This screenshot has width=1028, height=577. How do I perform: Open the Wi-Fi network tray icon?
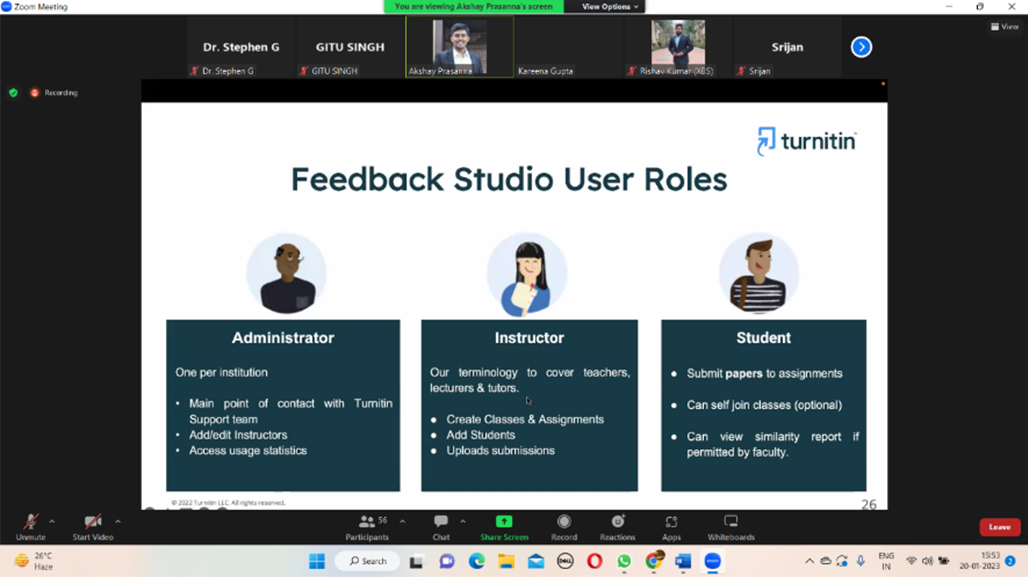click(x=911, y=561)
